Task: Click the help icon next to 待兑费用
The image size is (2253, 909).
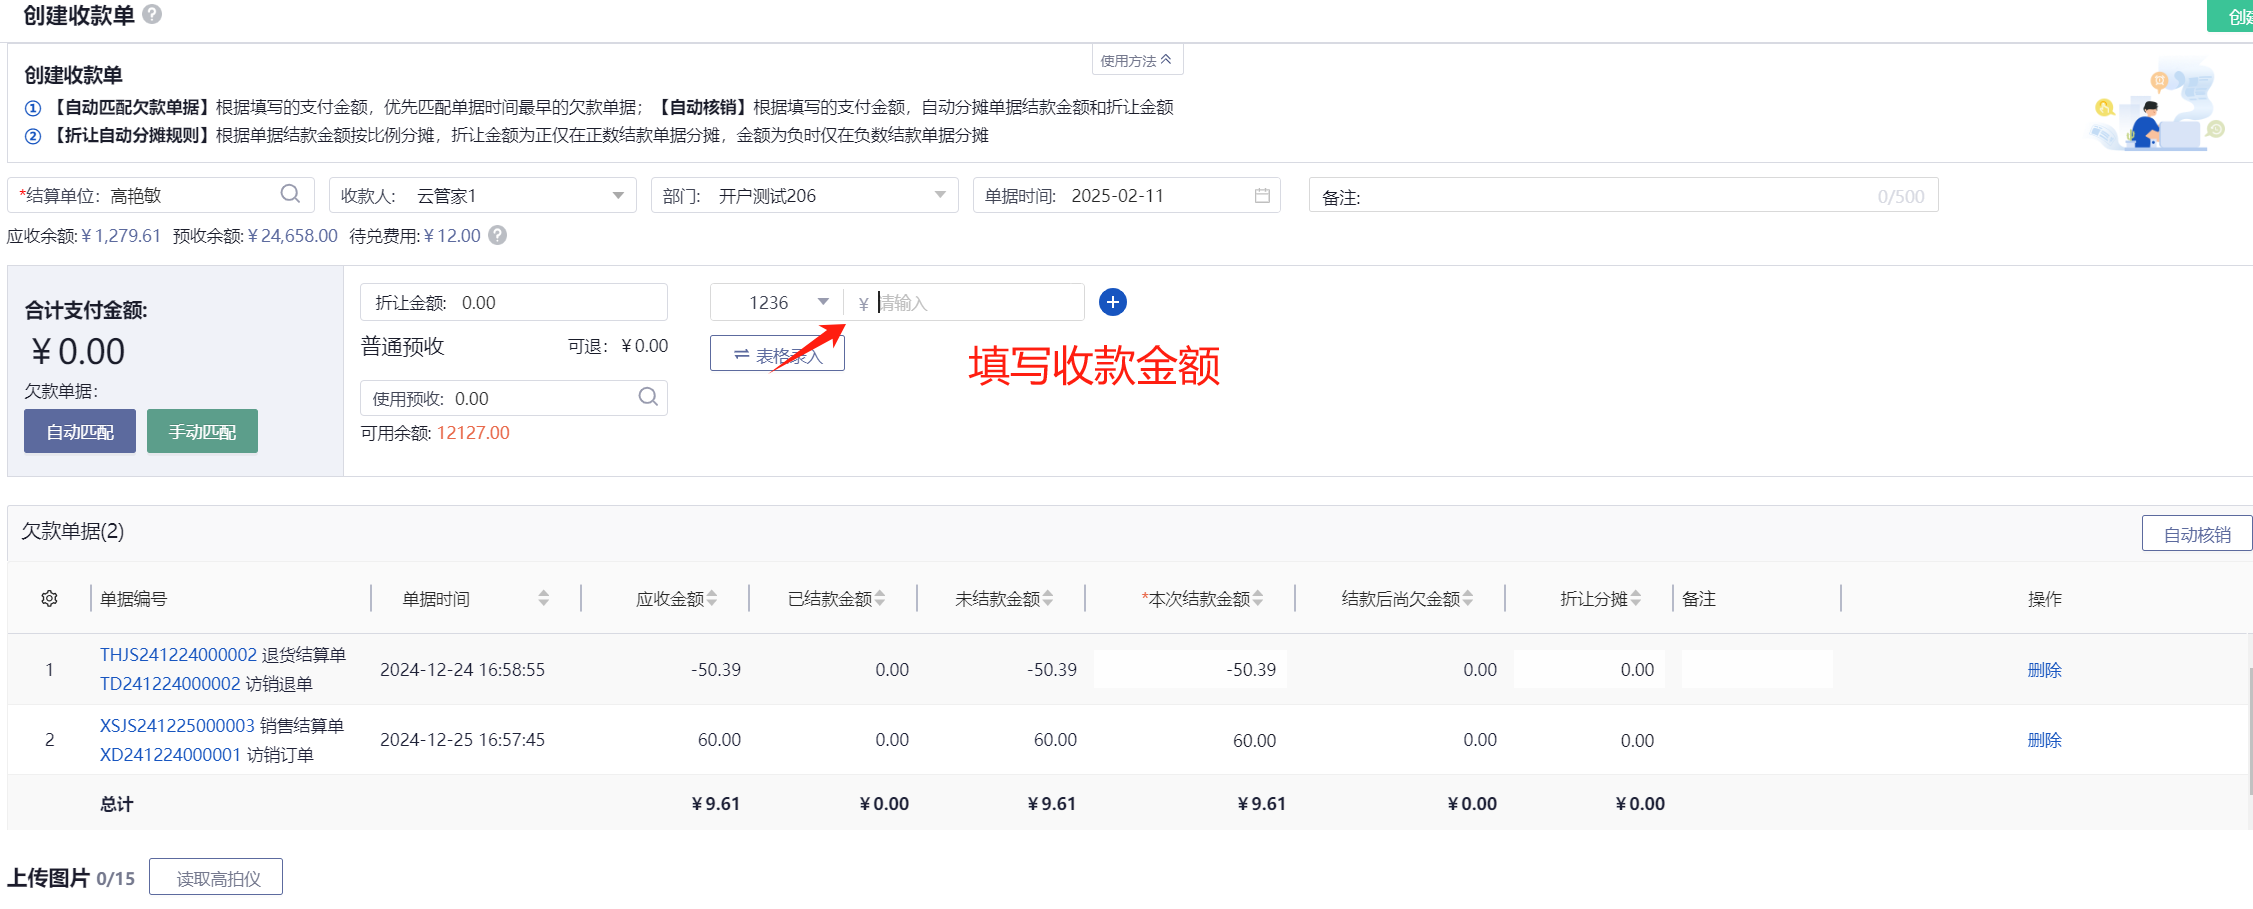Action: click(497, 236)
